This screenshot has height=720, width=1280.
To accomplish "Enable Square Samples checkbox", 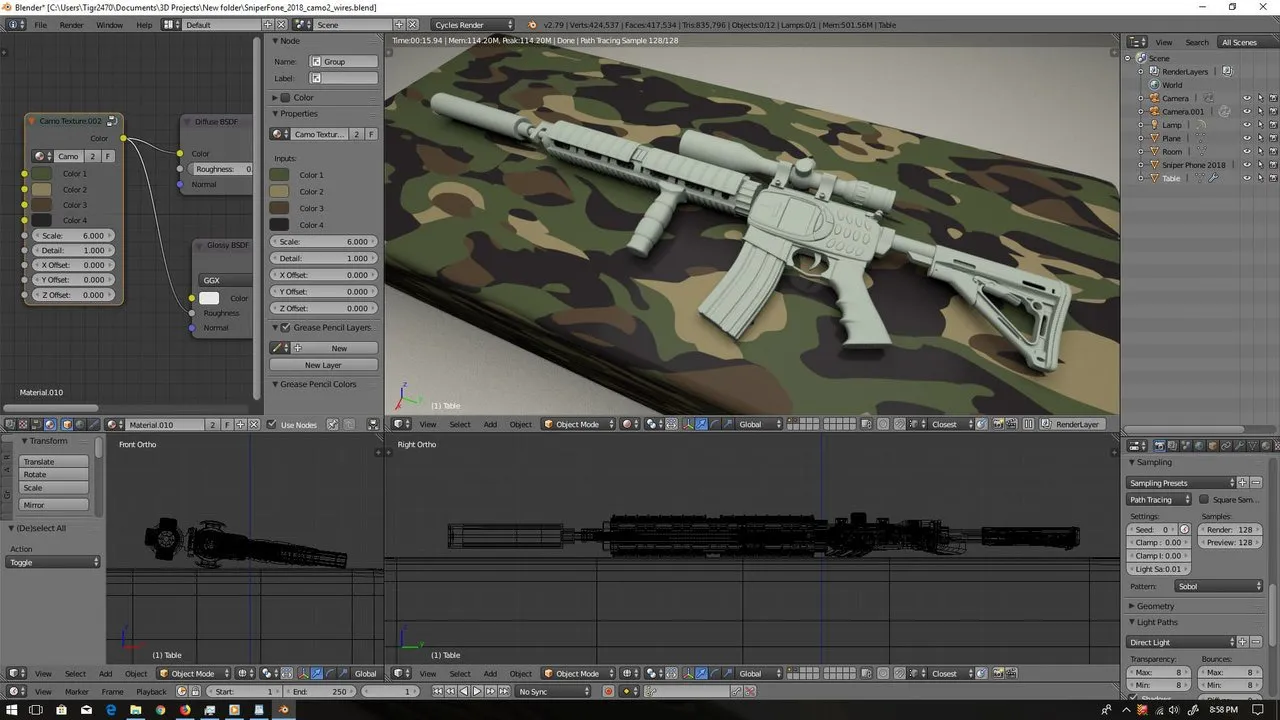I will [1204, 499].
